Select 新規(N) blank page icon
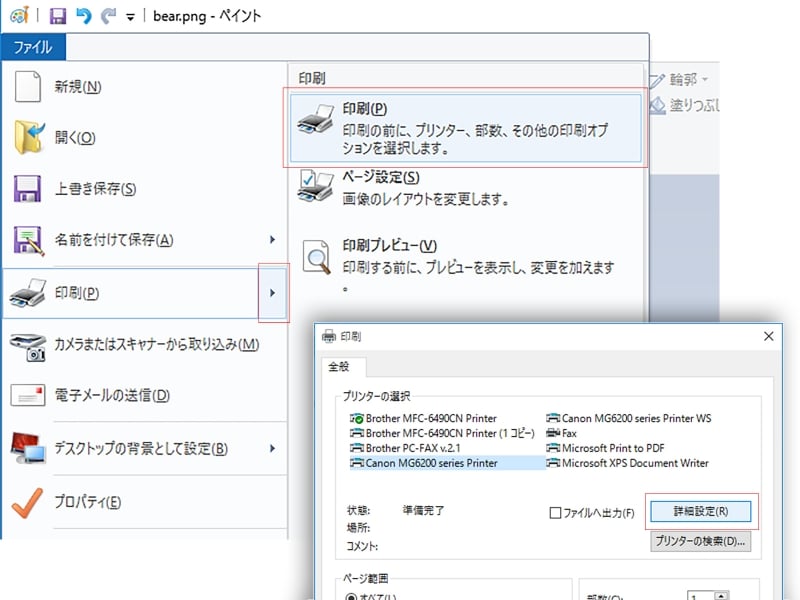Screen dimensions: 800x600 pos(28,87)
